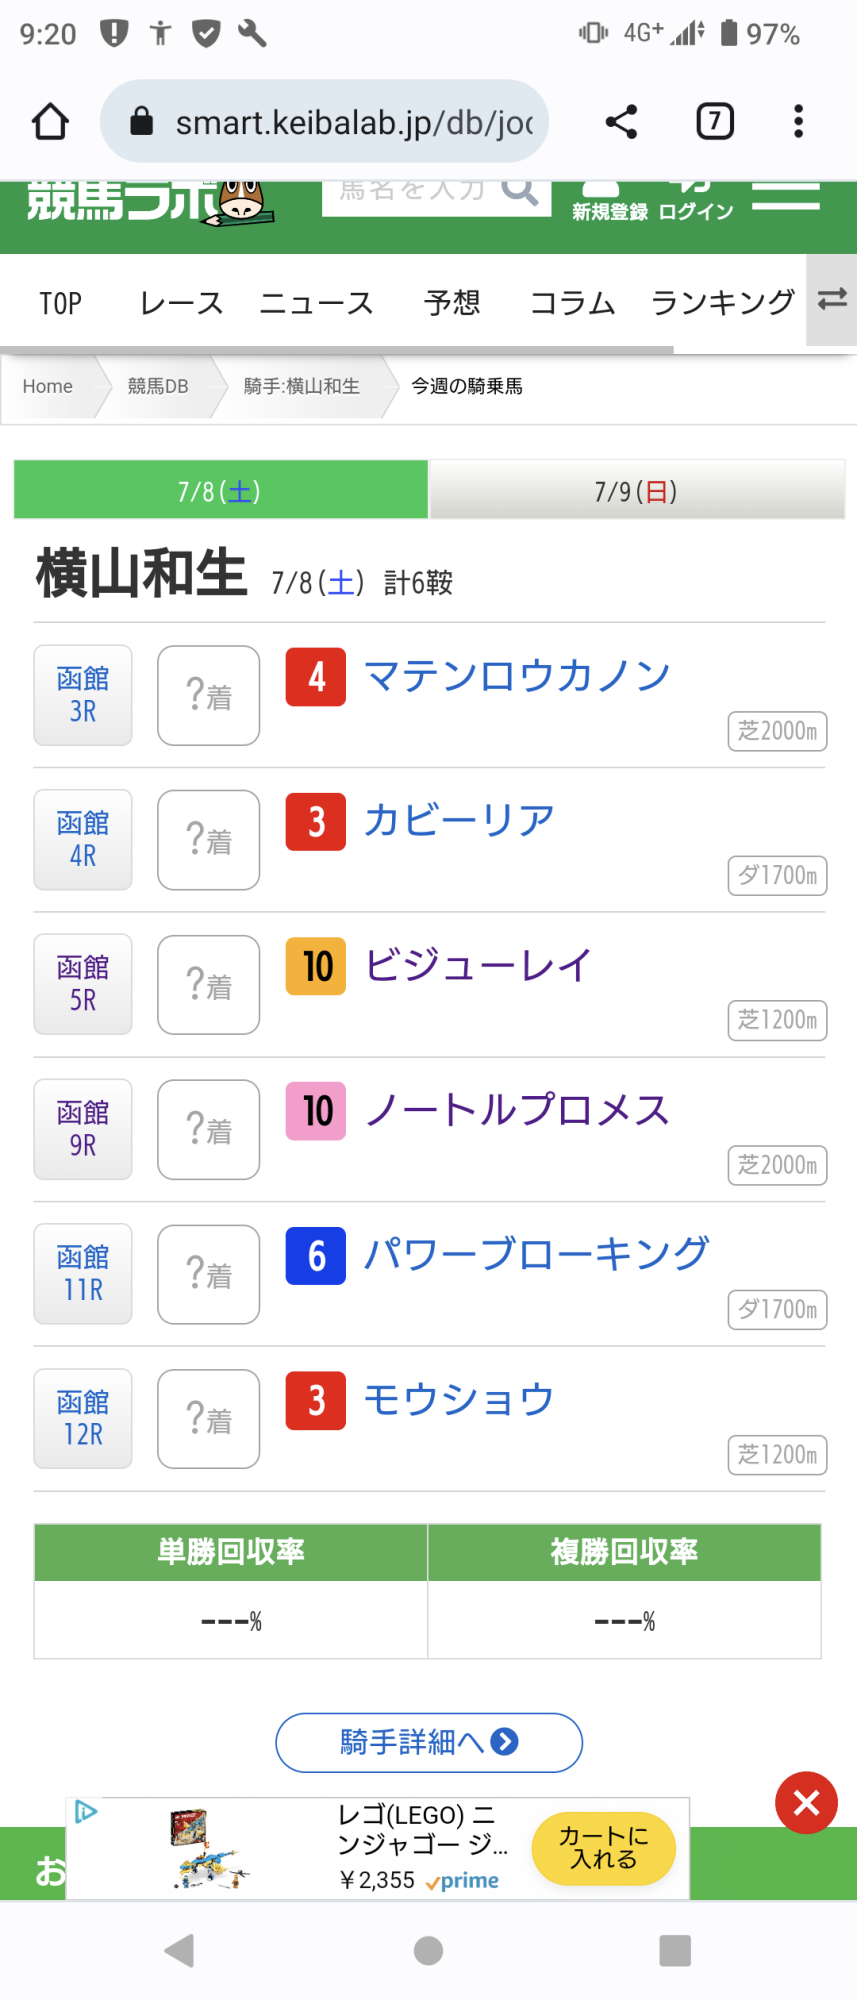857x2000 pixels.
Task: Click the ad choices triangle icon
Action: [x=86, y=1812]
